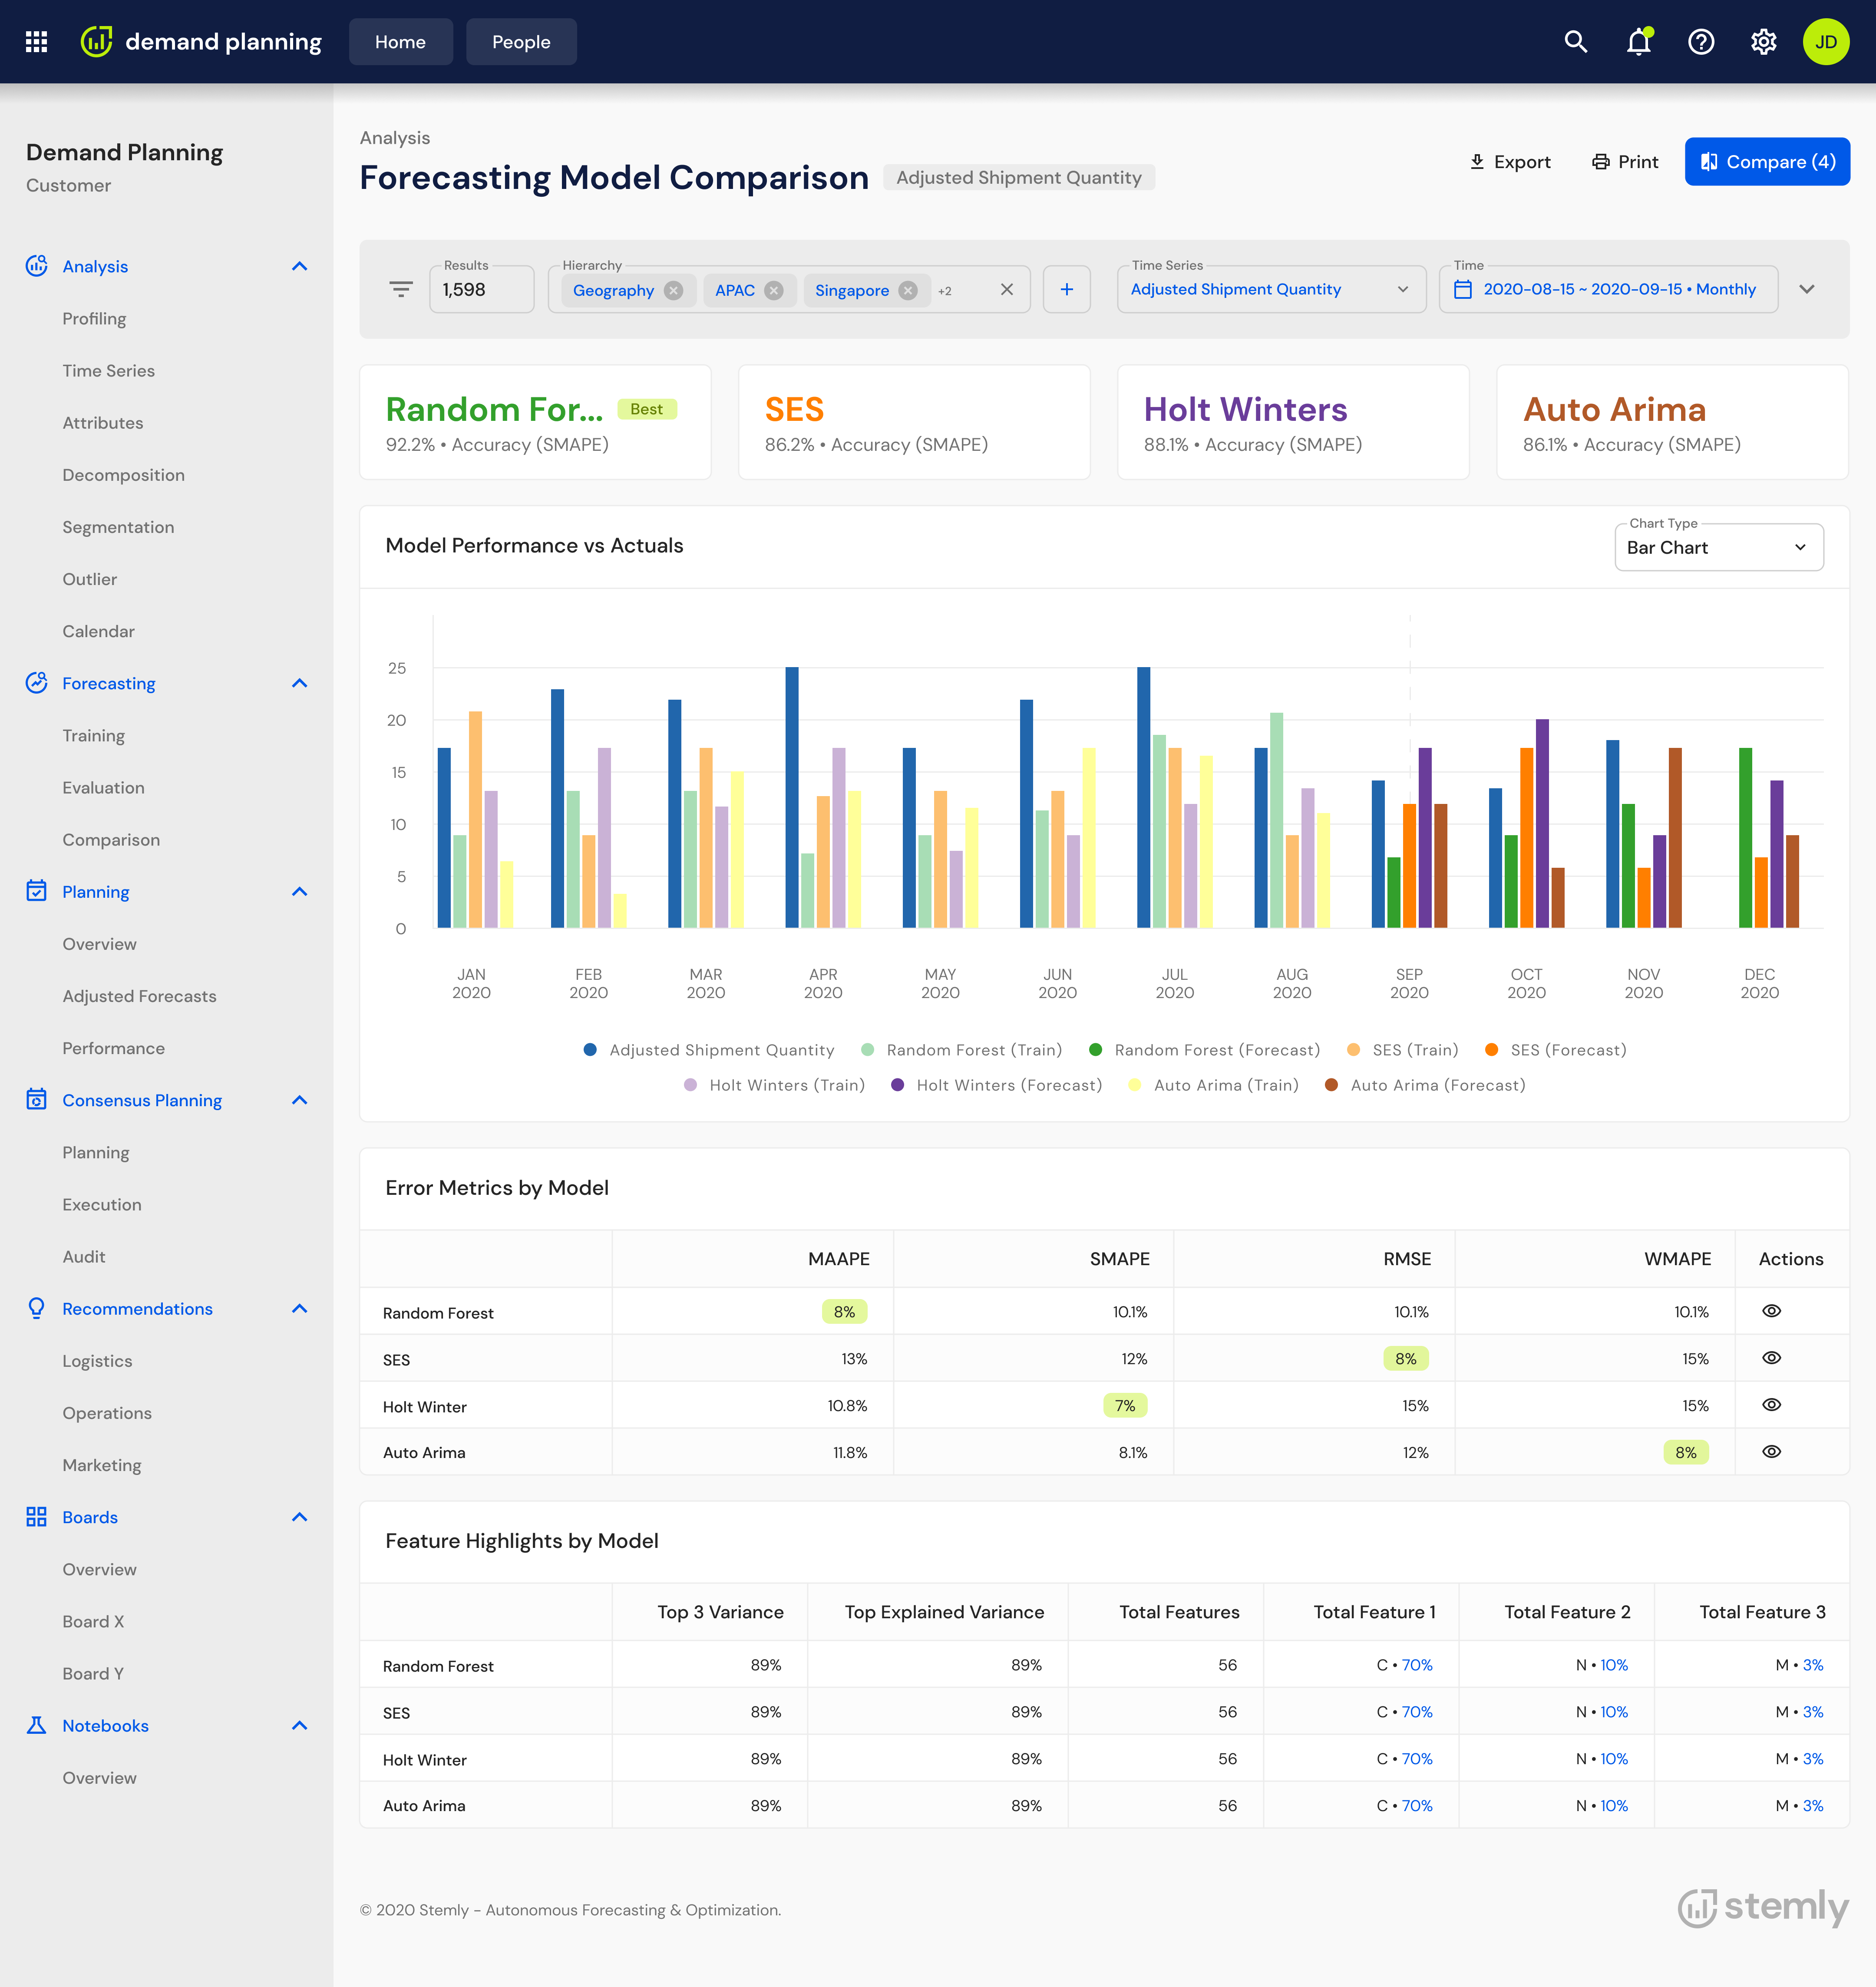Click the Notebooks flask icon
1876x1987 pixels.
click(x=37, y=1725)
